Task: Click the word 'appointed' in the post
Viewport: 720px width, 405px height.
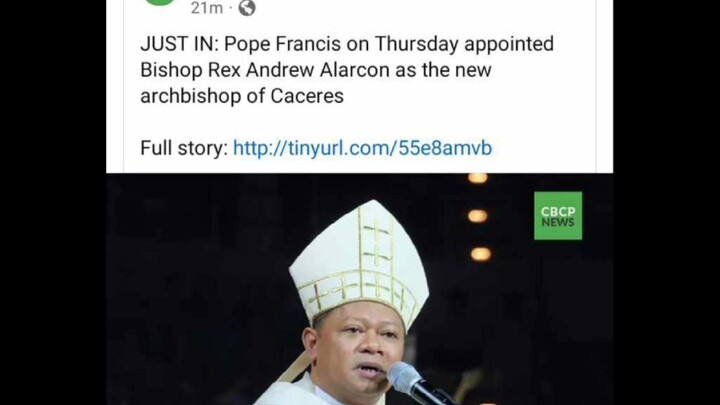Action: coord(509,45)
